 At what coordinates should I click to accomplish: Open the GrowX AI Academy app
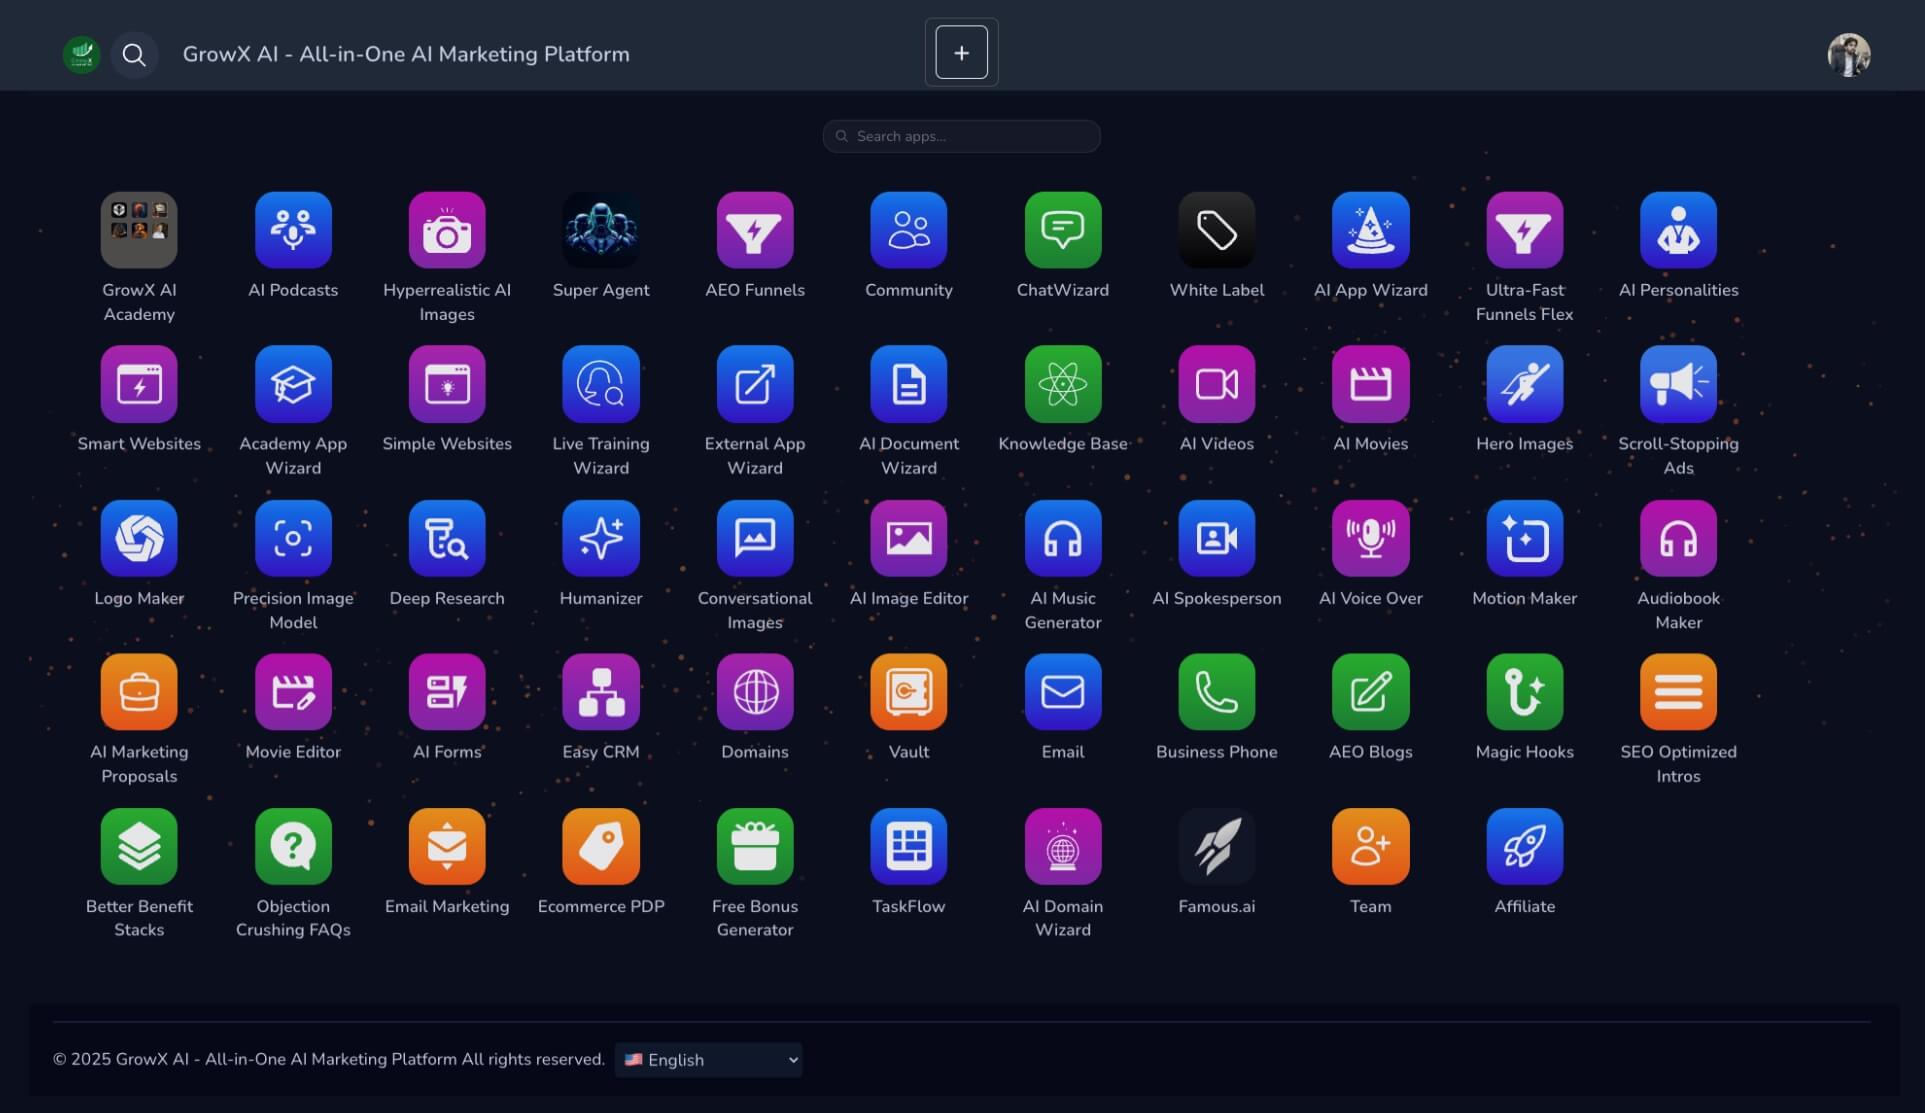139,230
